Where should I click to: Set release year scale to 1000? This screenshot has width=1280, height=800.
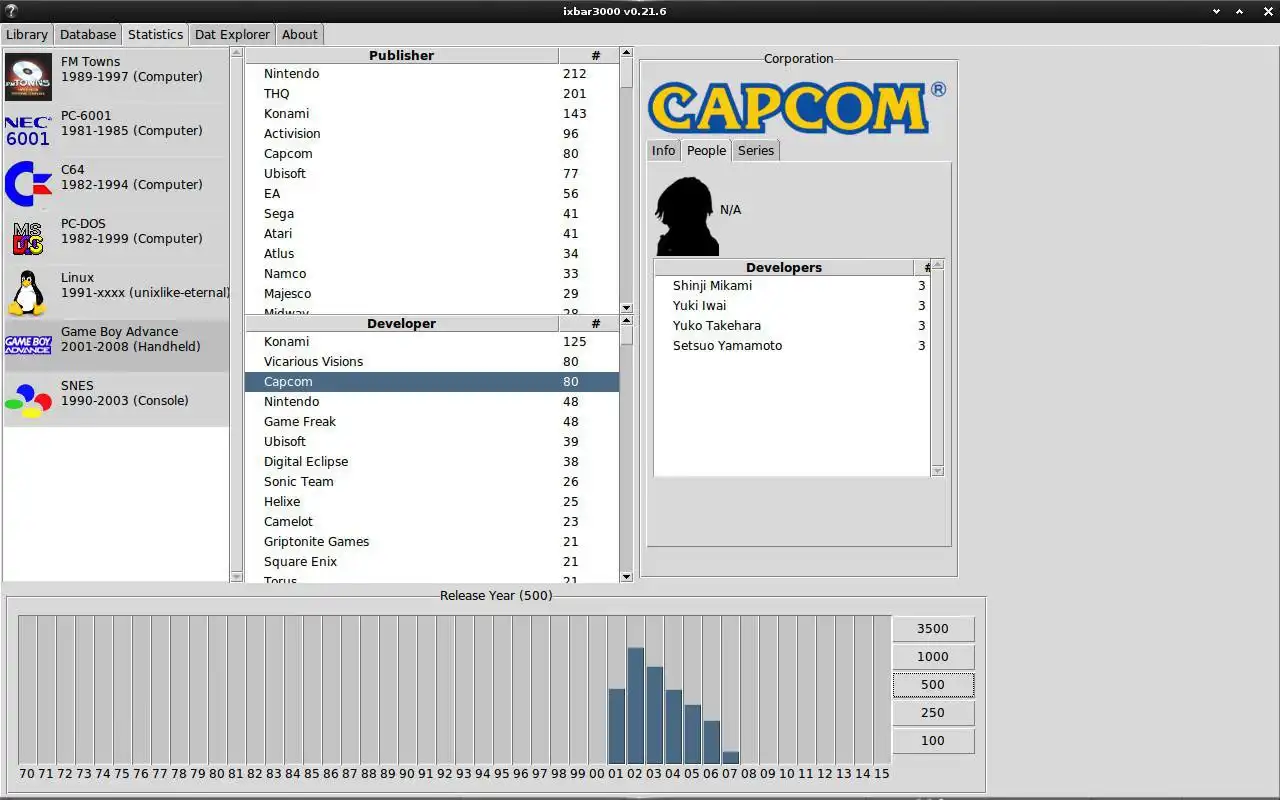pyautogui.click(x=933, y=657)
